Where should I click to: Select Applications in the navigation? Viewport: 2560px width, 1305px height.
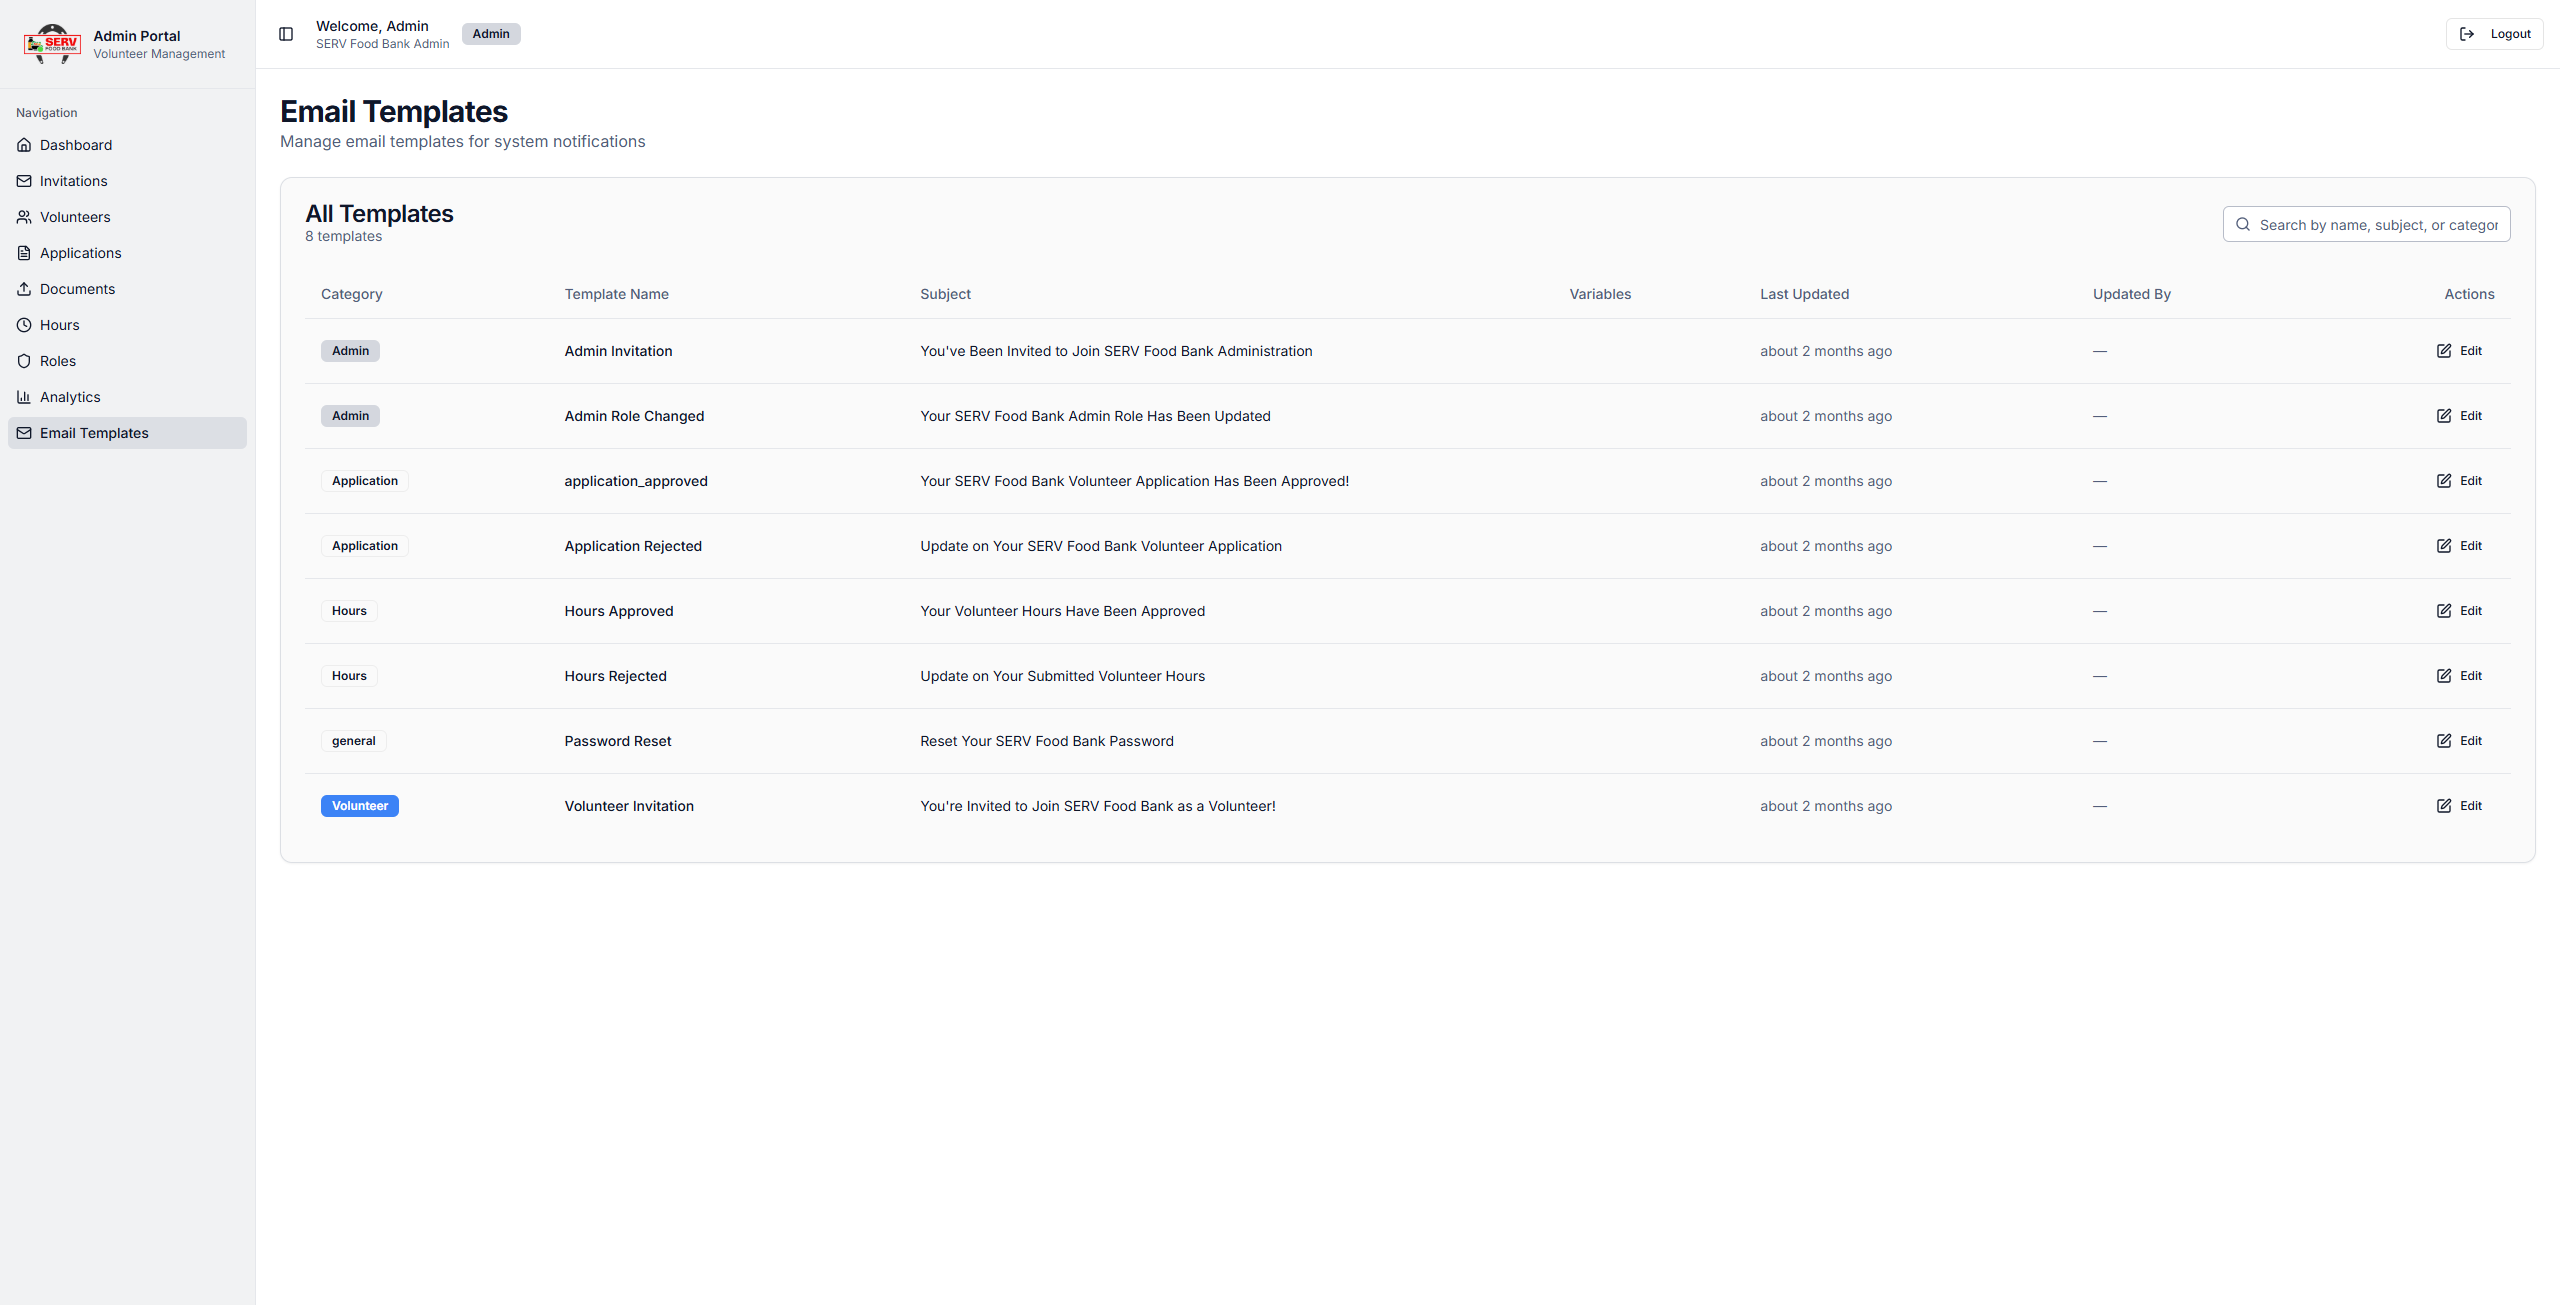80,253
